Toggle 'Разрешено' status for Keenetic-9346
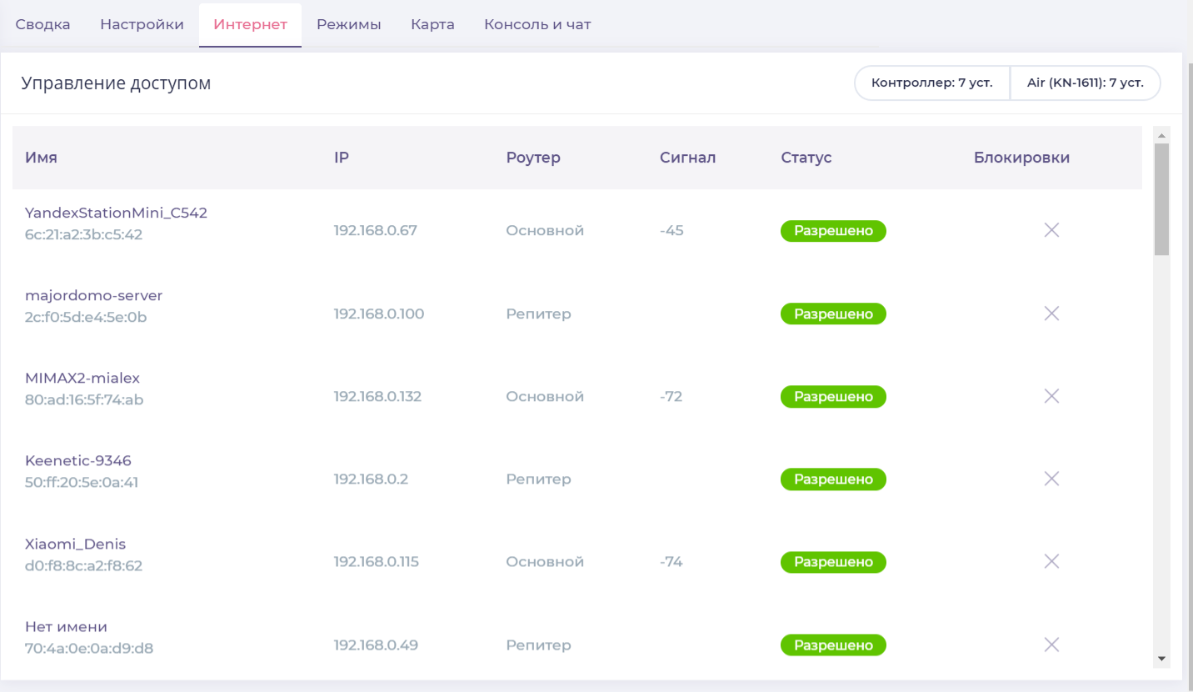The height and width of the screenshot is (692, 1193). (833, 480)
